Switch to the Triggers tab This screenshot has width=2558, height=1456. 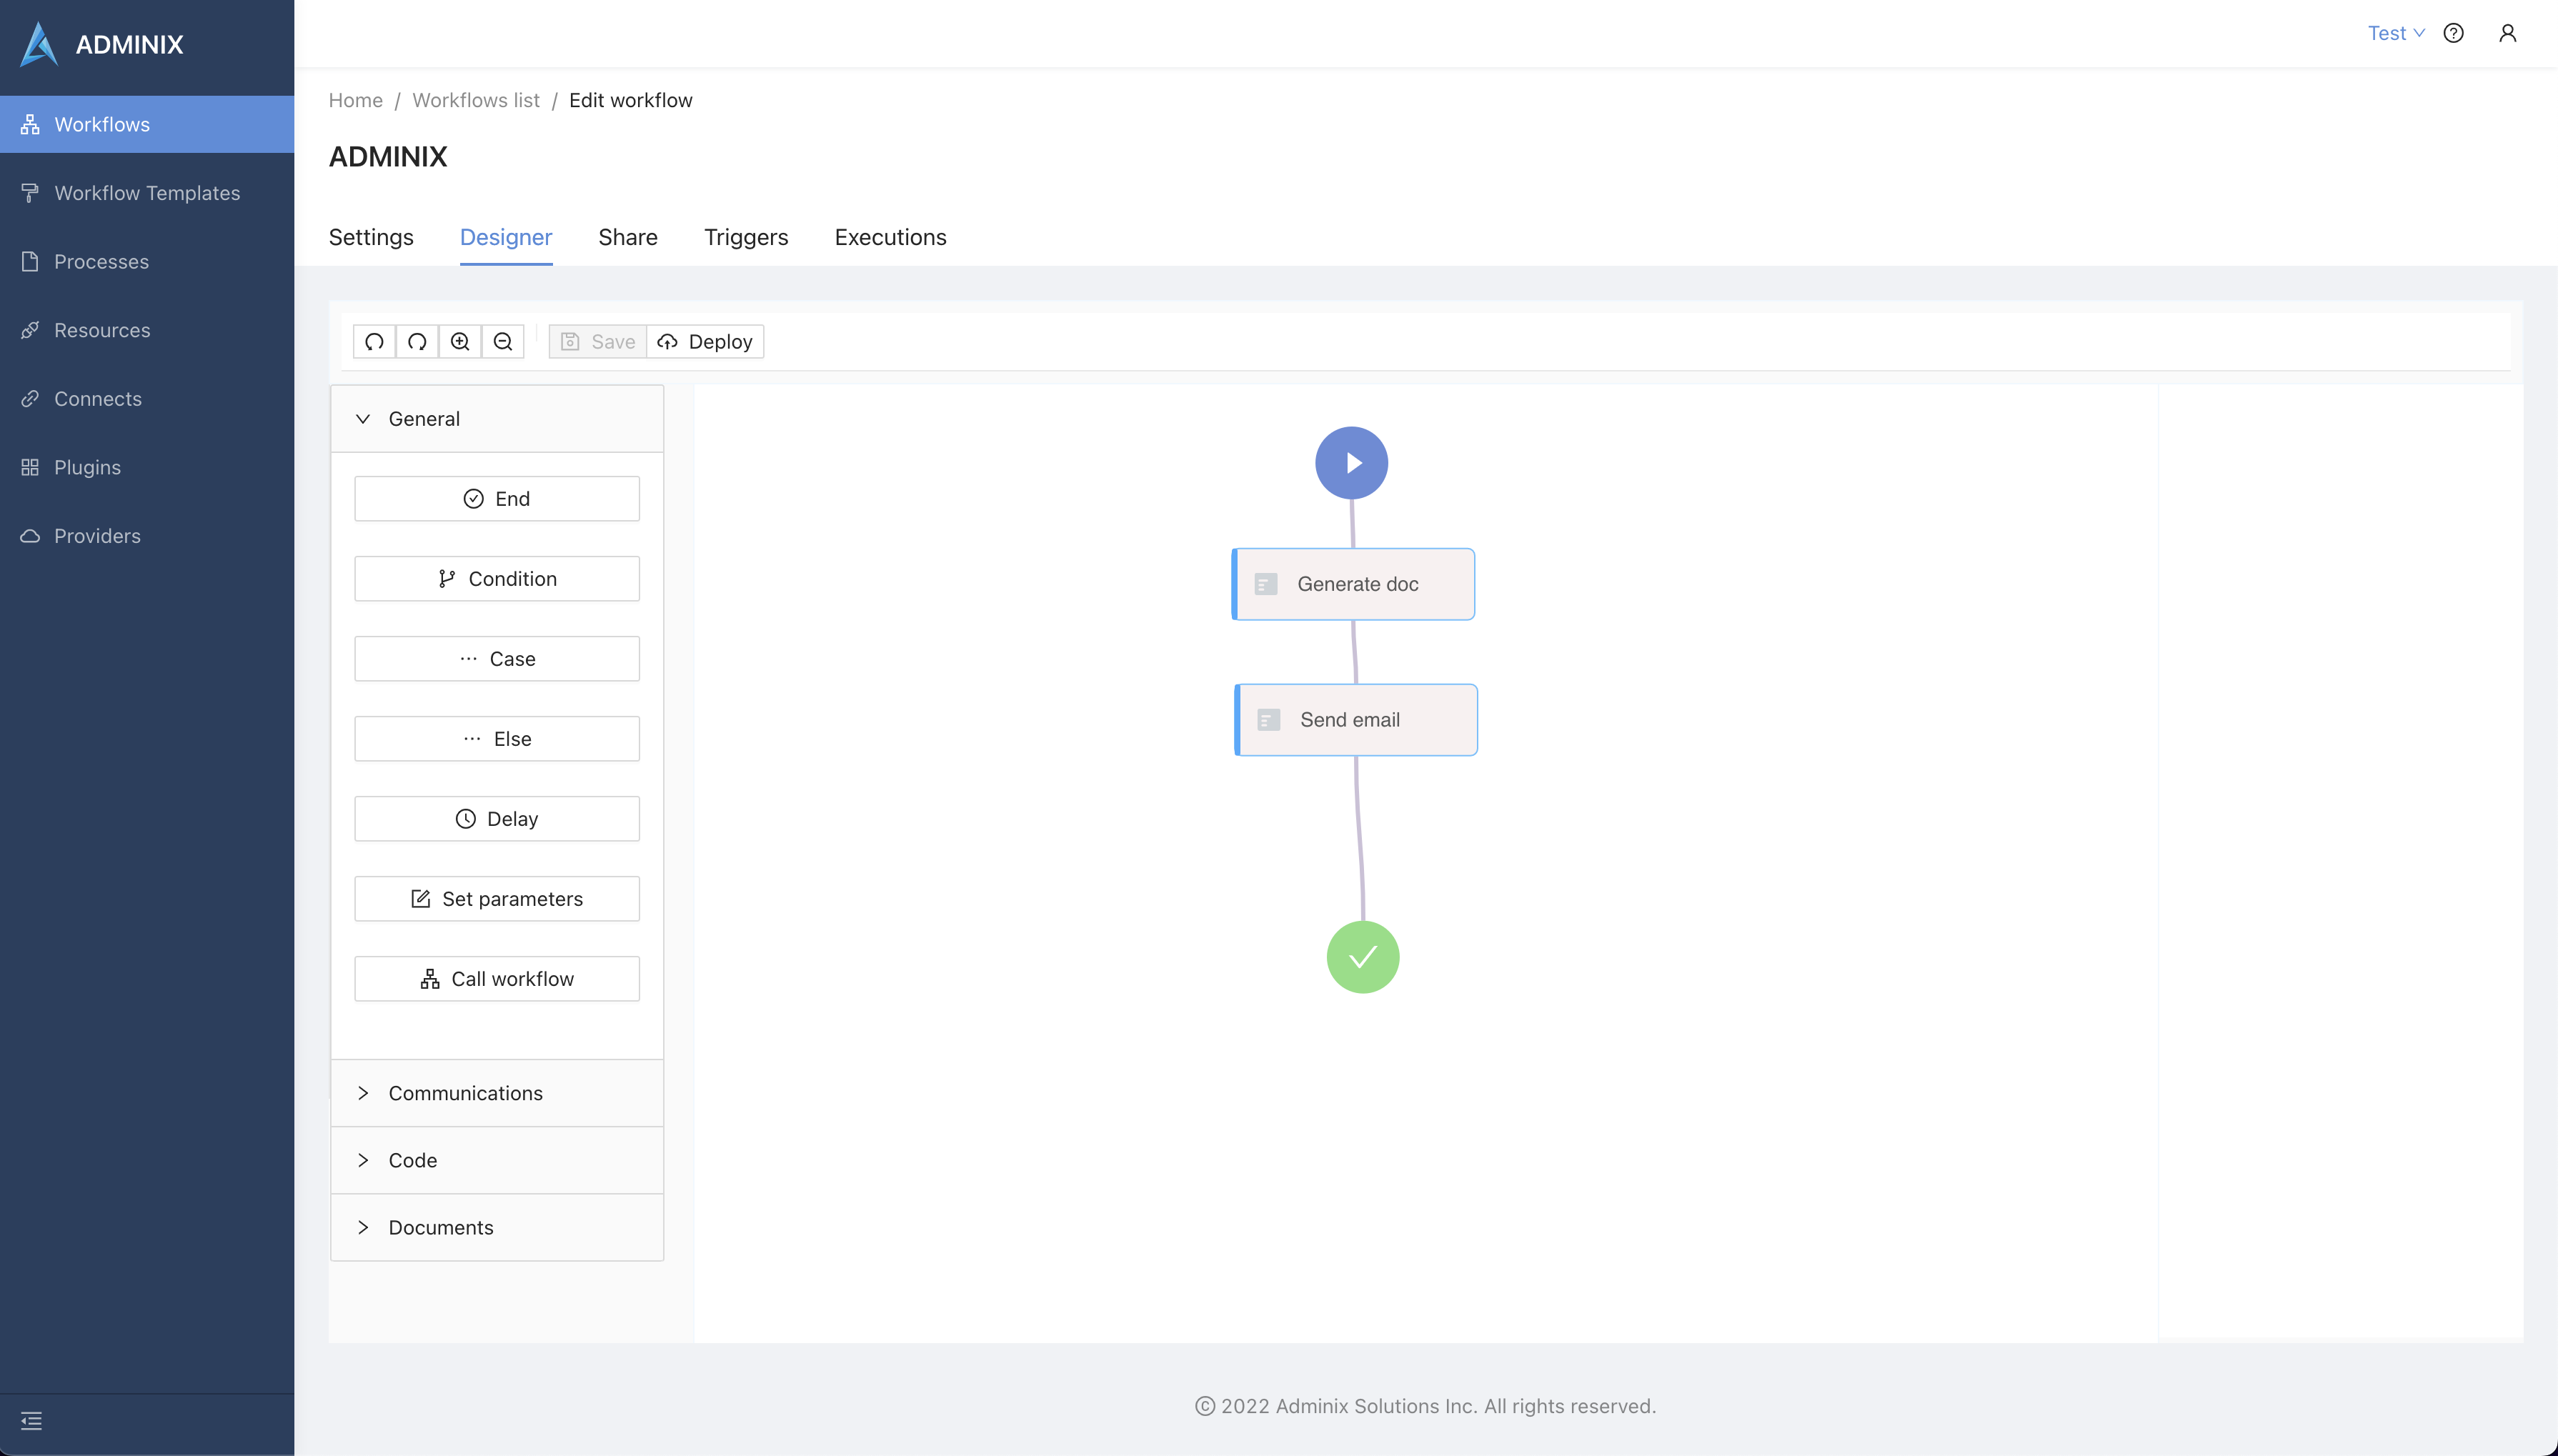pyautogui.click(x=745, y=237)
